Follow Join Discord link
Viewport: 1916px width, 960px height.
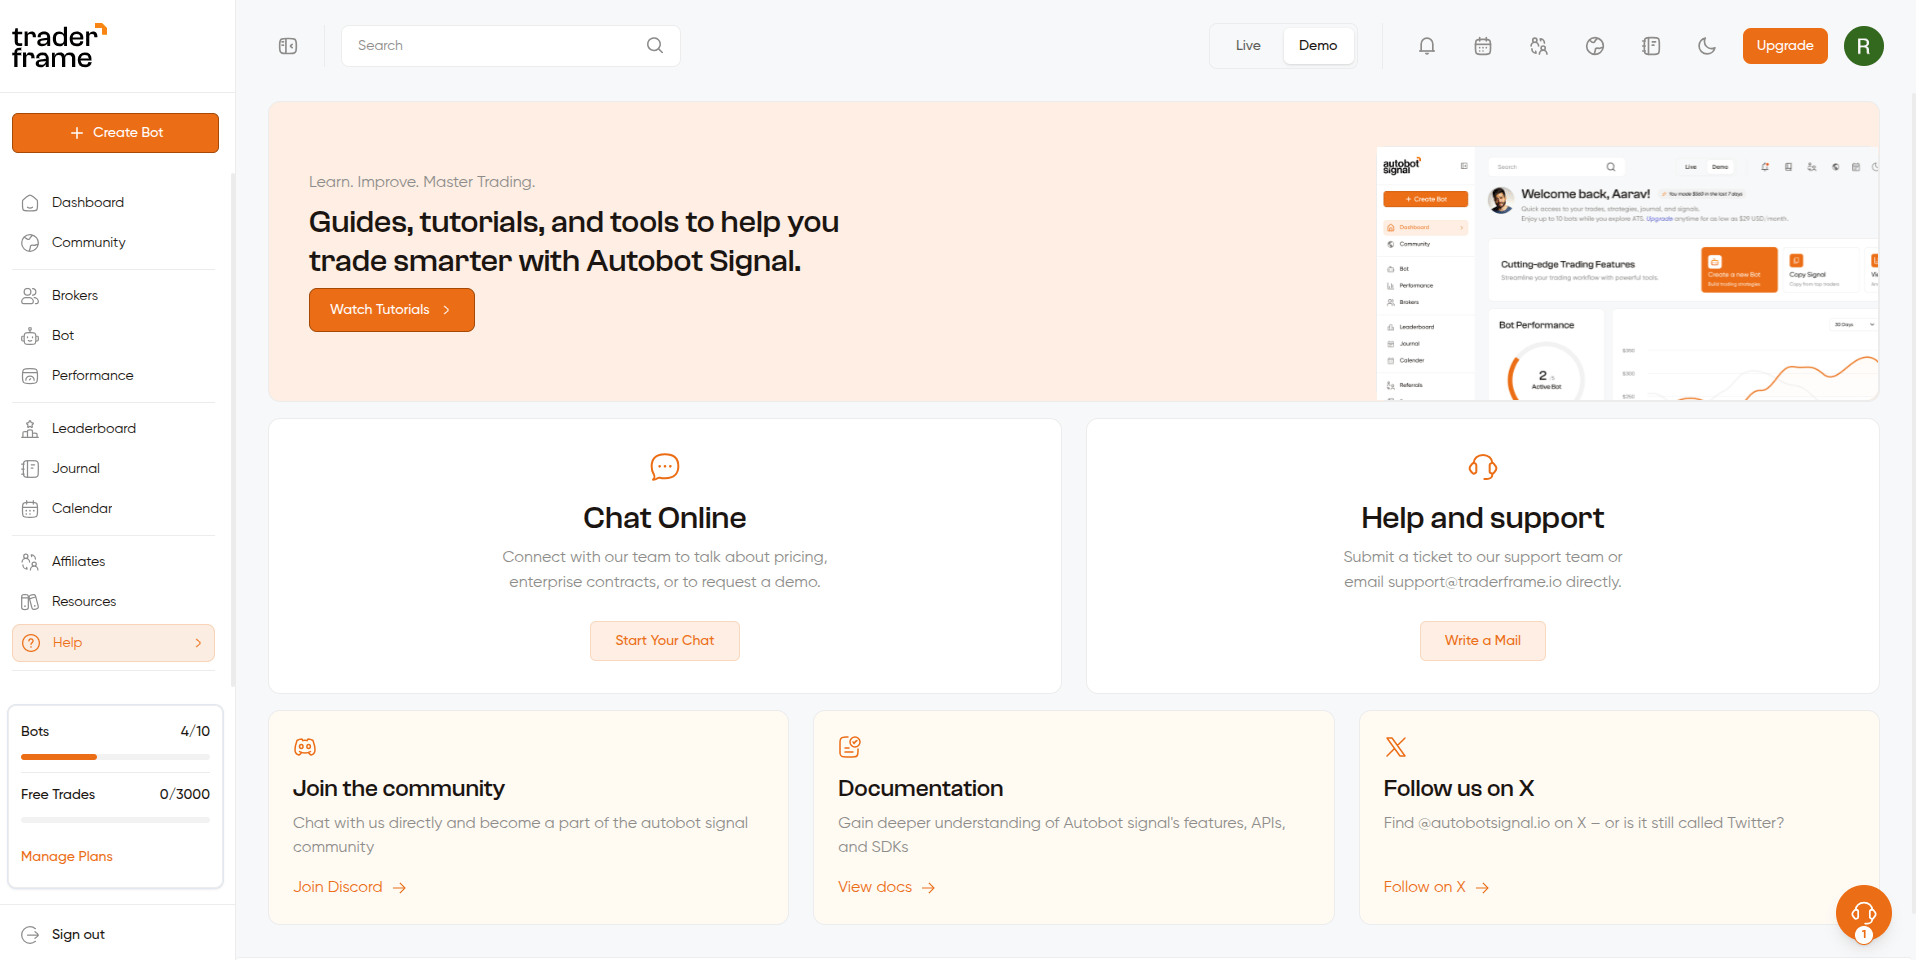pos(349,887)
